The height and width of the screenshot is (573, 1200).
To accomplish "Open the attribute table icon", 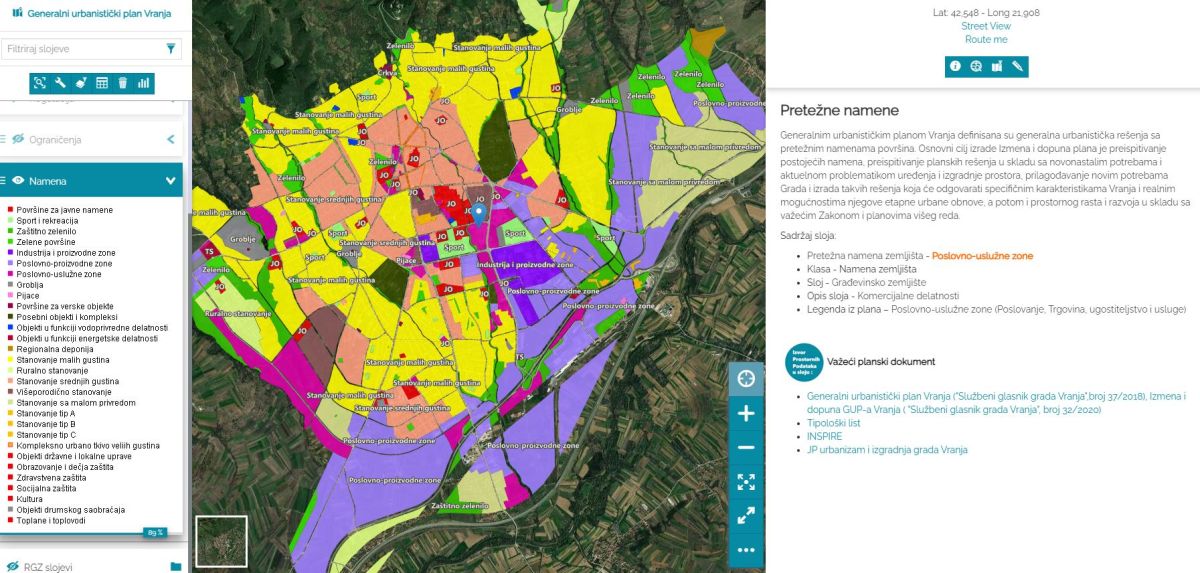I will pos(102,83).
